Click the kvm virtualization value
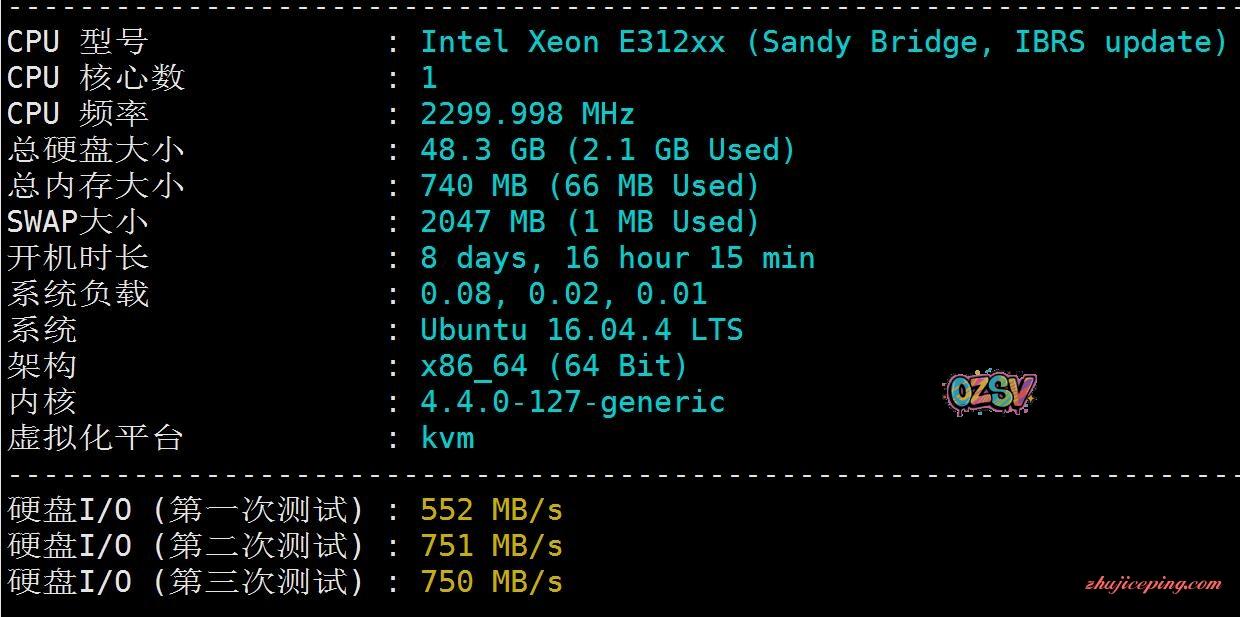The height and width of the screenshot is (617, 1240). [447, 438]
